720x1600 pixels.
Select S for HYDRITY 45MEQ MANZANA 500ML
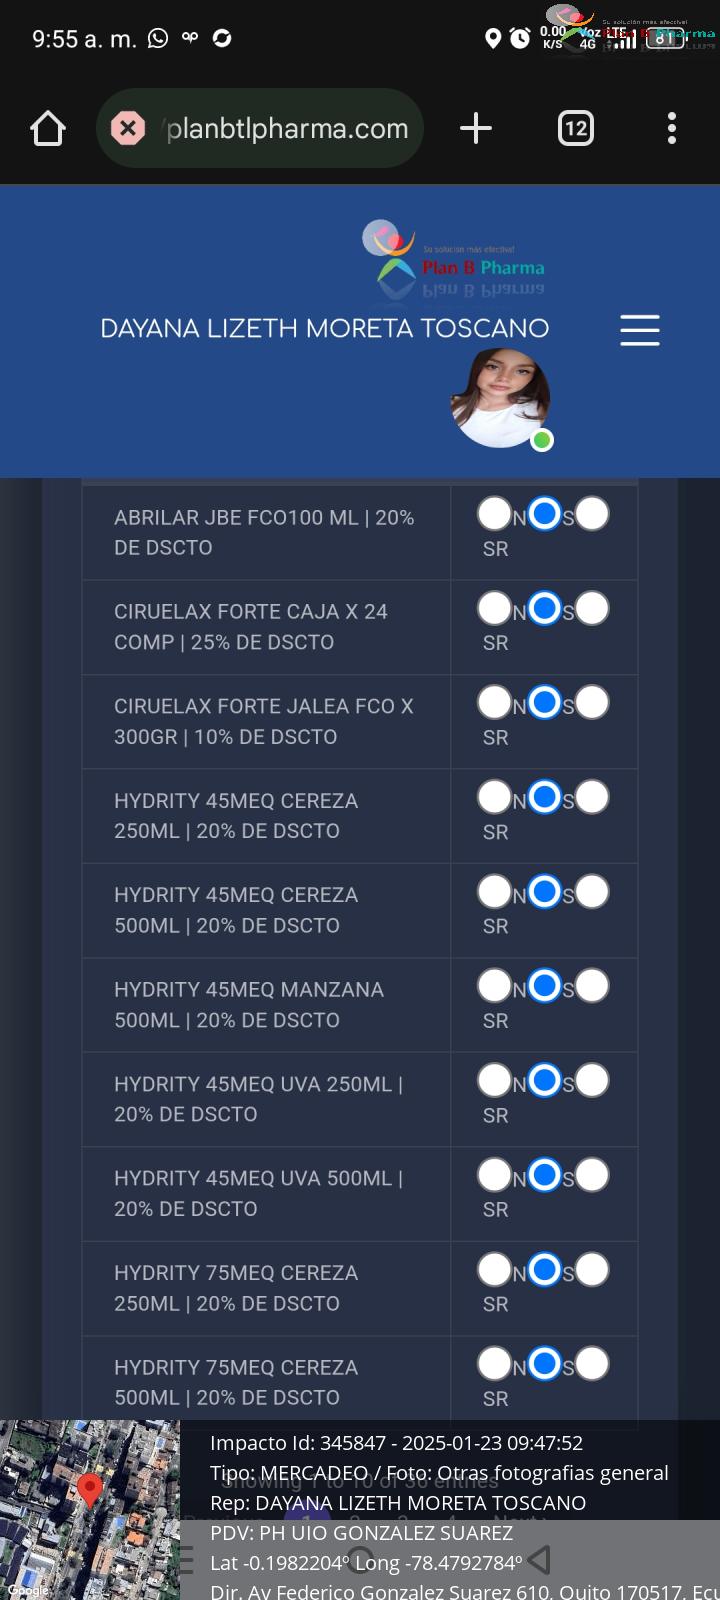[x=544, y=986]
